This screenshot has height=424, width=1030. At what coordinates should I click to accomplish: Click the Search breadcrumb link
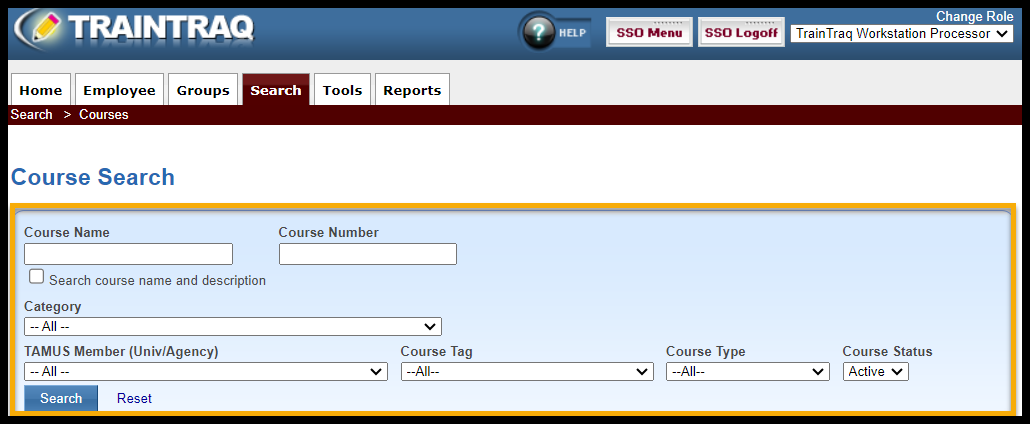(31, 115)
